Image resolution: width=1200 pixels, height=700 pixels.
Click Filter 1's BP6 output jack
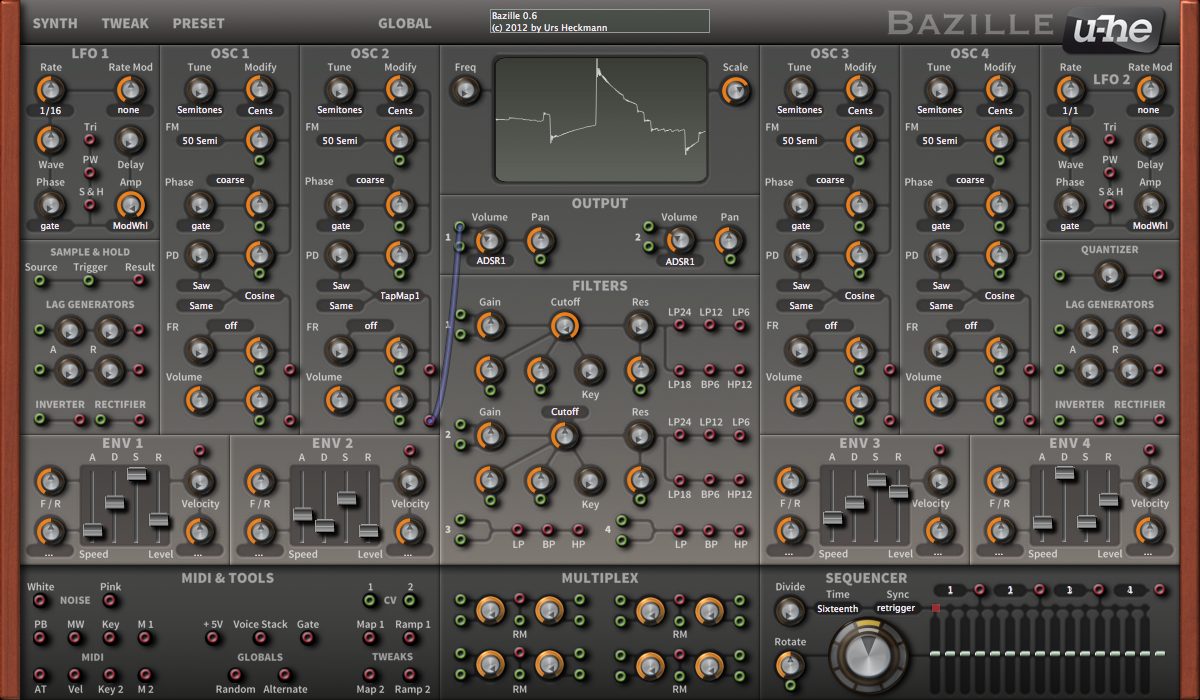point(710,370)
